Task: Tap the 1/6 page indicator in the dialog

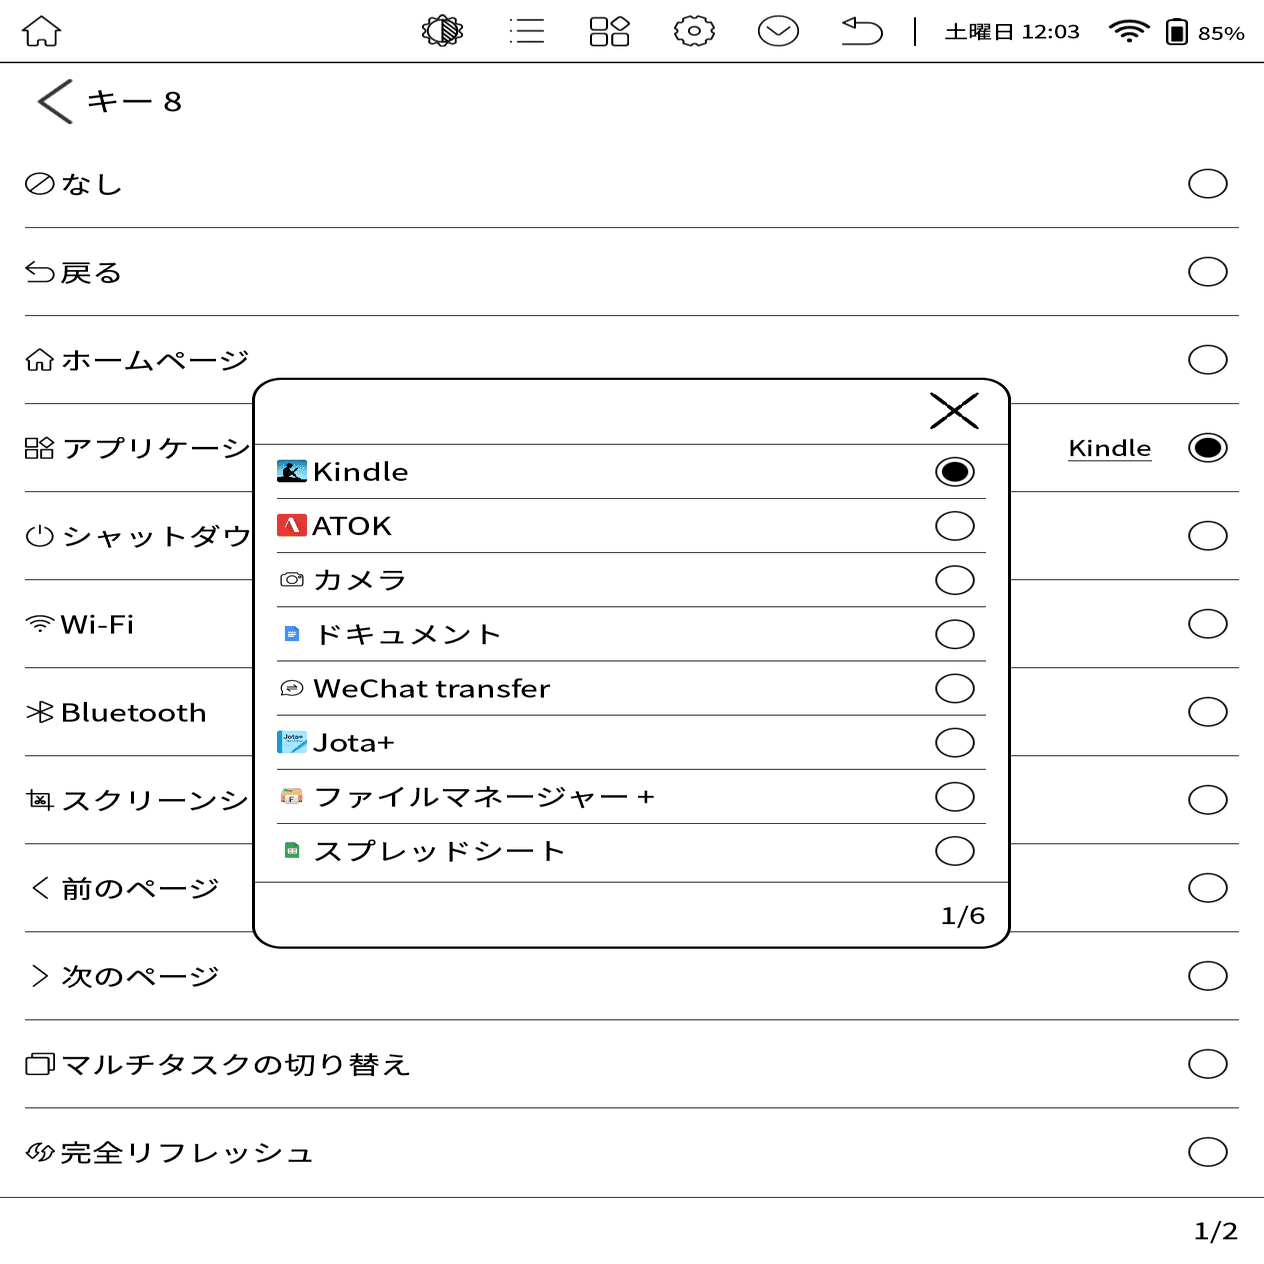Action: [961, 913]
